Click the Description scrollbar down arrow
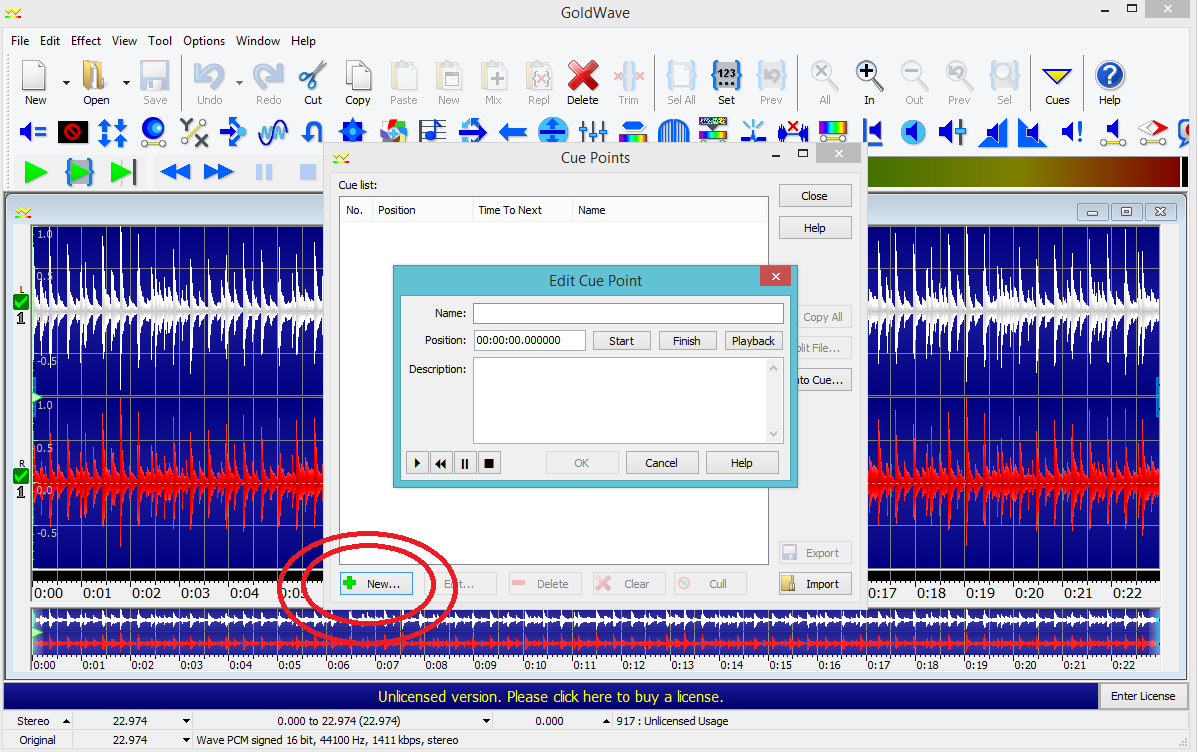 773,434
